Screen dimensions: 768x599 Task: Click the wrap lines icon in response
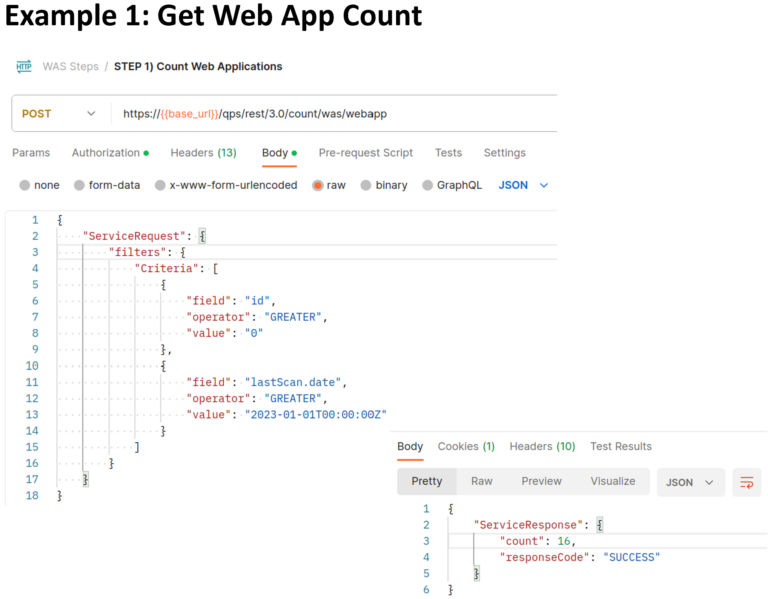pos(746,482)
